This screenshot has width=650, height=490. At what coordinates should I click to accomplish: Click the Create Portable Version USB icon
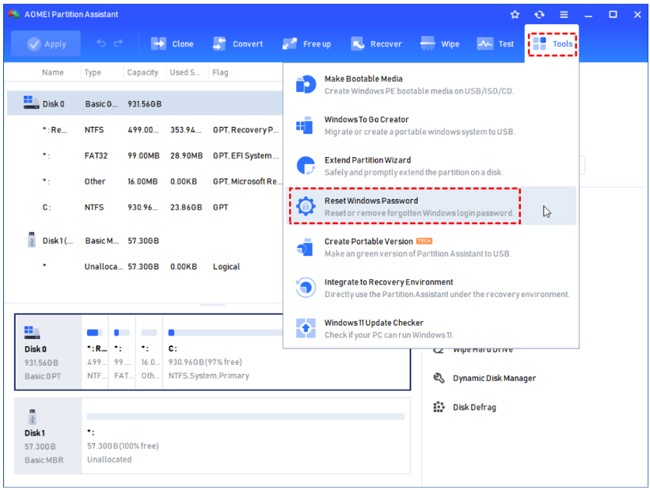pos(305,247)
